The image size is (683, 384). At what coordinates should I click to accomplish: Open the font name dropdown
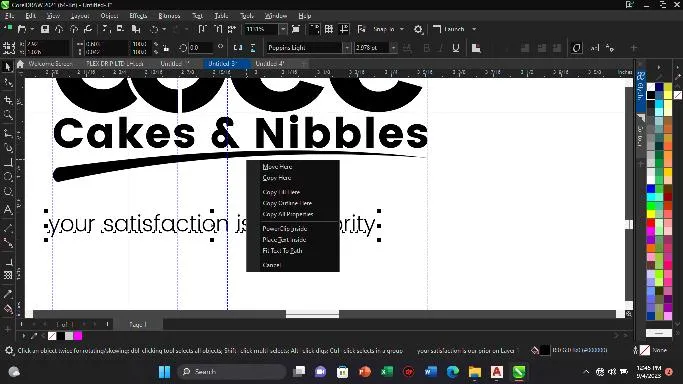pos(347,48)
